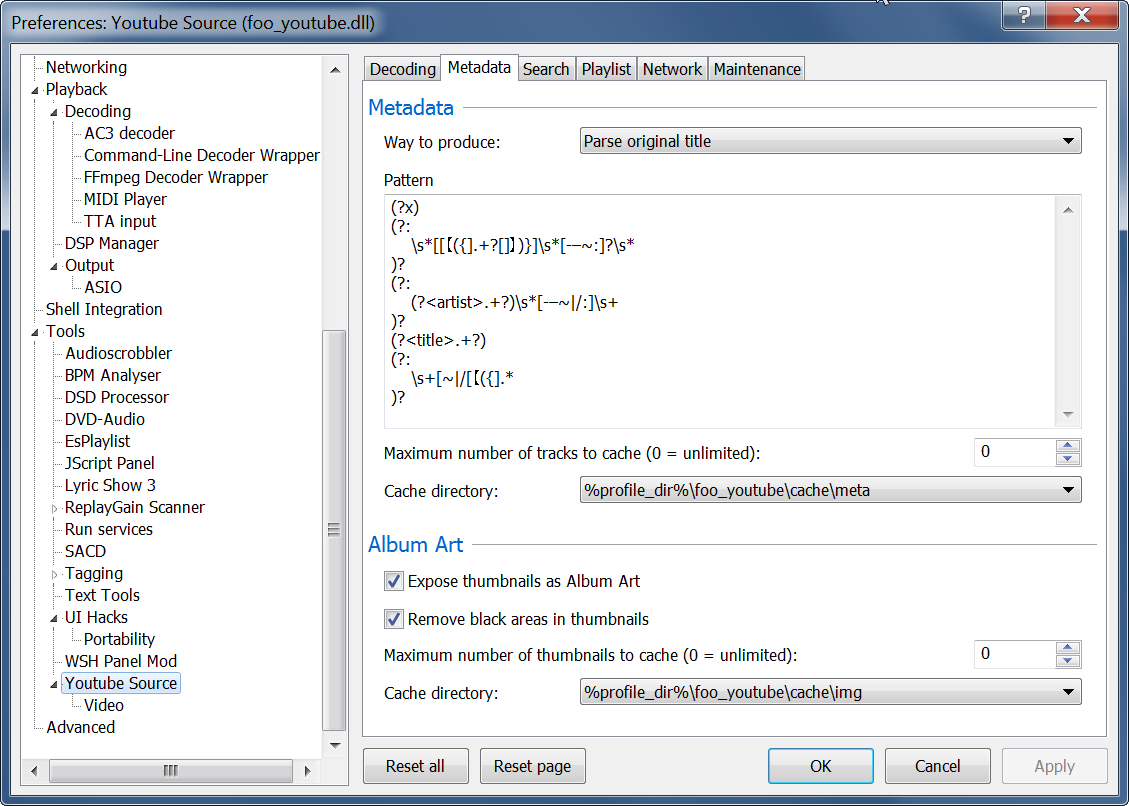Screen dimensions: 1129x806
Task: Open the metadata cache directory dropdown
Action: click(x=830, y=490)
